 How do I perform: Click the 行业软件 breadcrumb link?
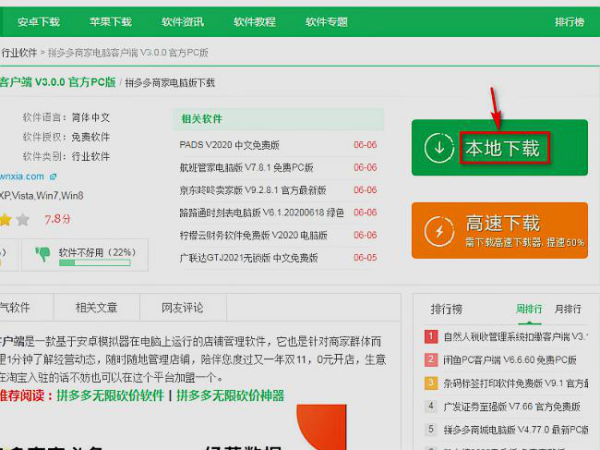pyautogui.click(x=19, y=52)
